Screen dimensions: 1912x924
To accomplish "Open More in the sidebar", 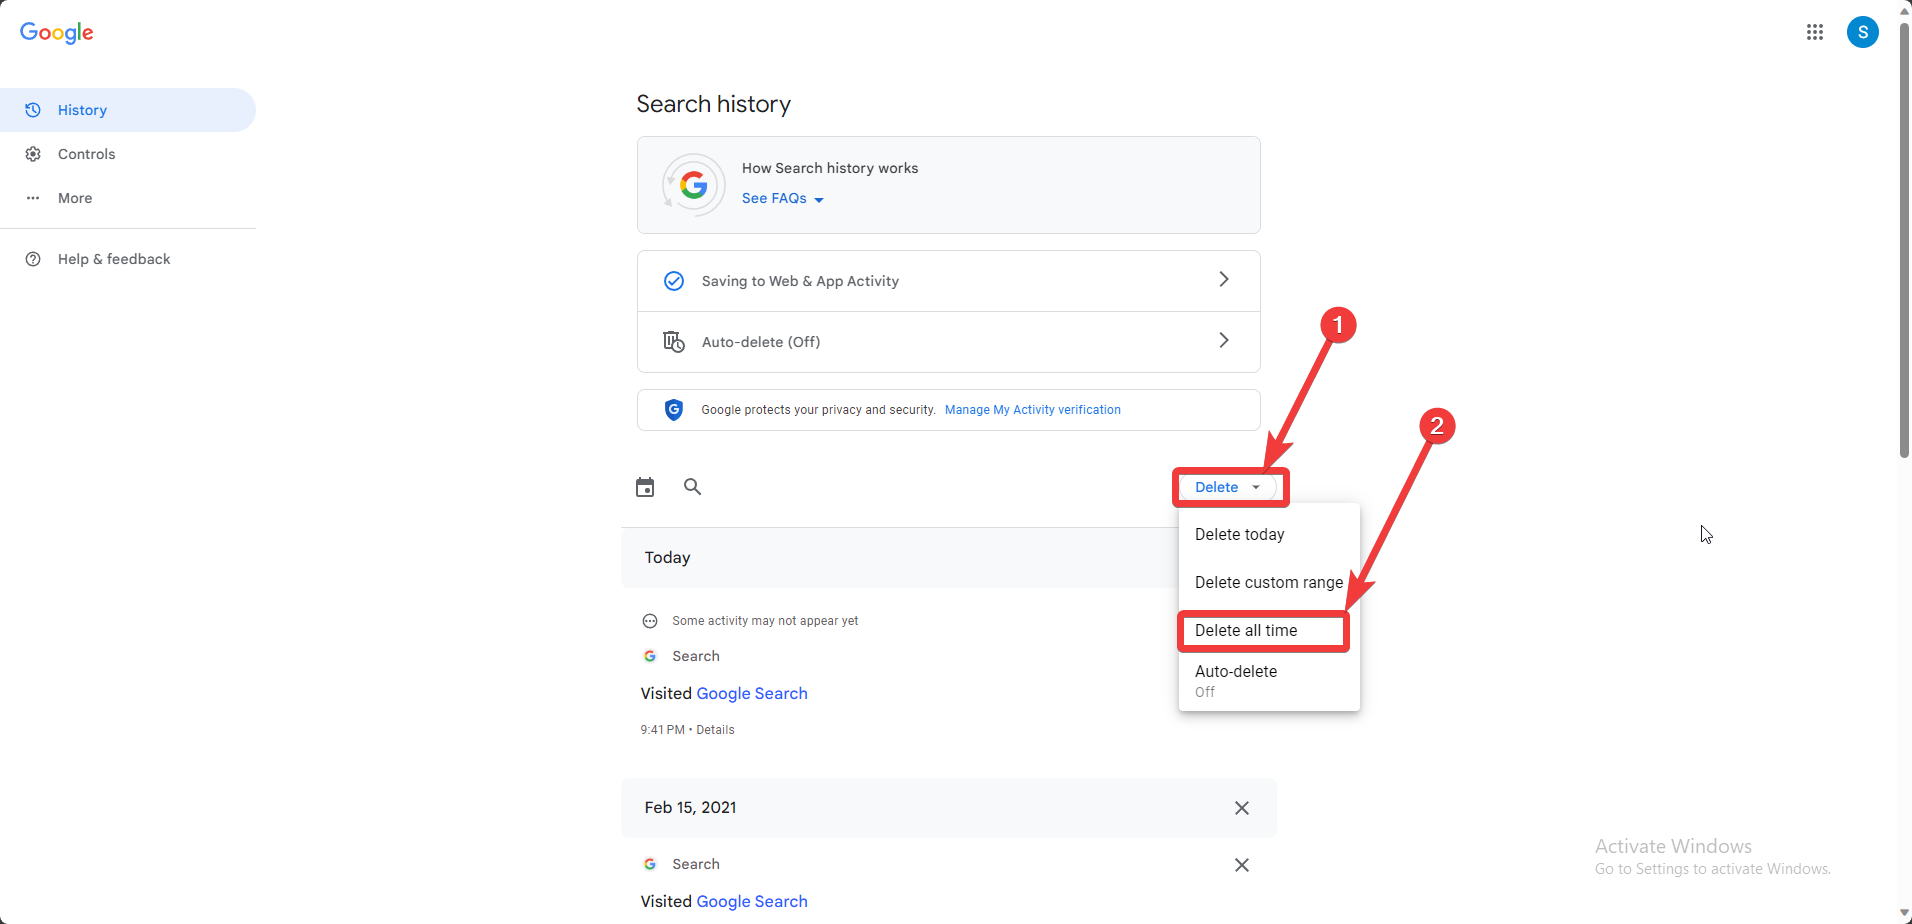I will [x=128, y=198].
